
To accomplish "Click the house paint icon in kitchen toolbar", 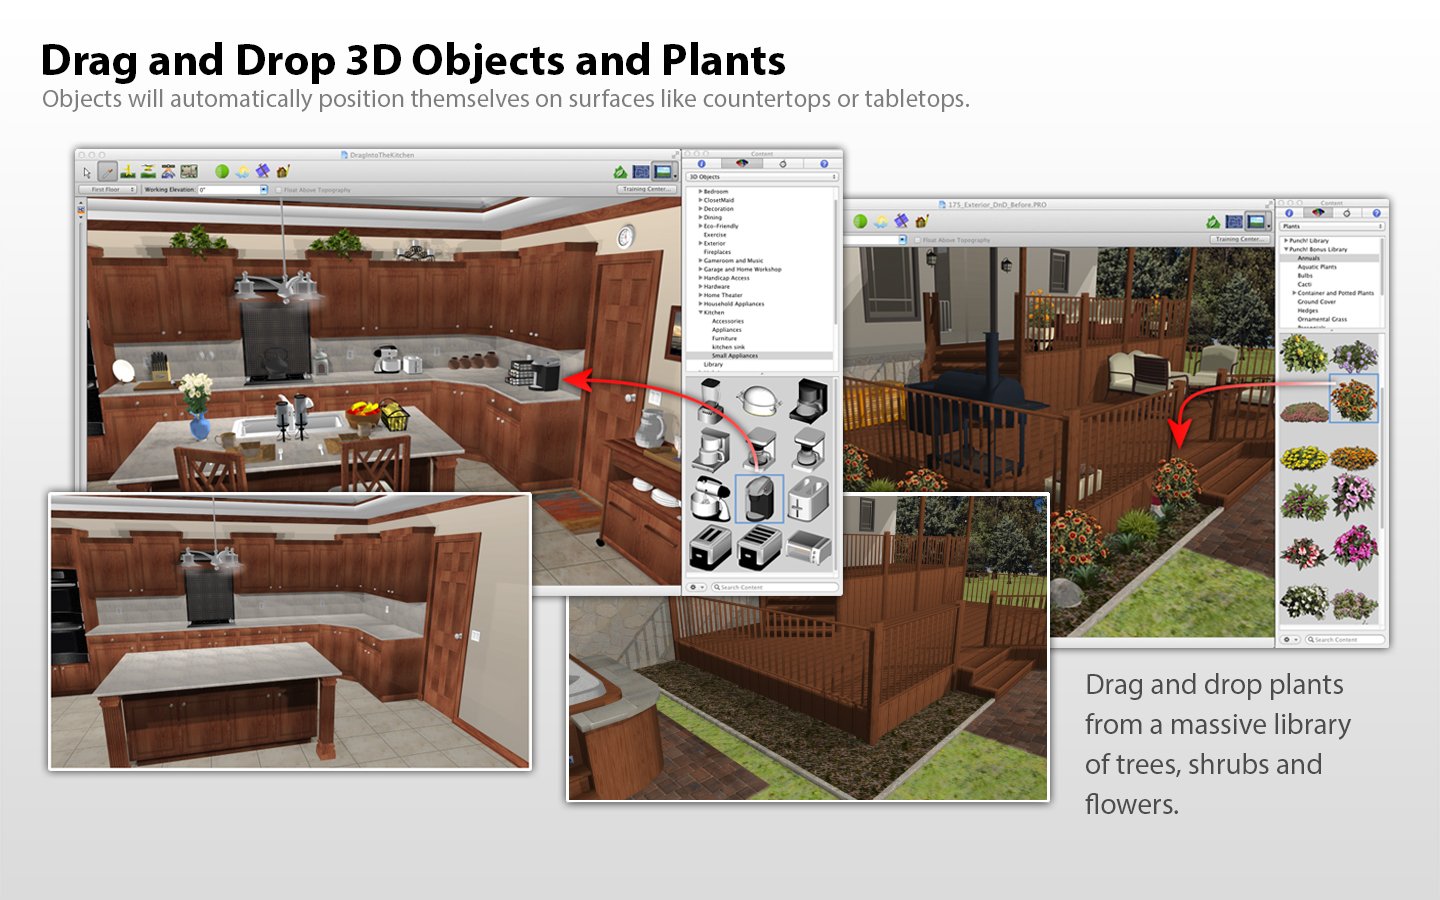I will coord(283,172).
